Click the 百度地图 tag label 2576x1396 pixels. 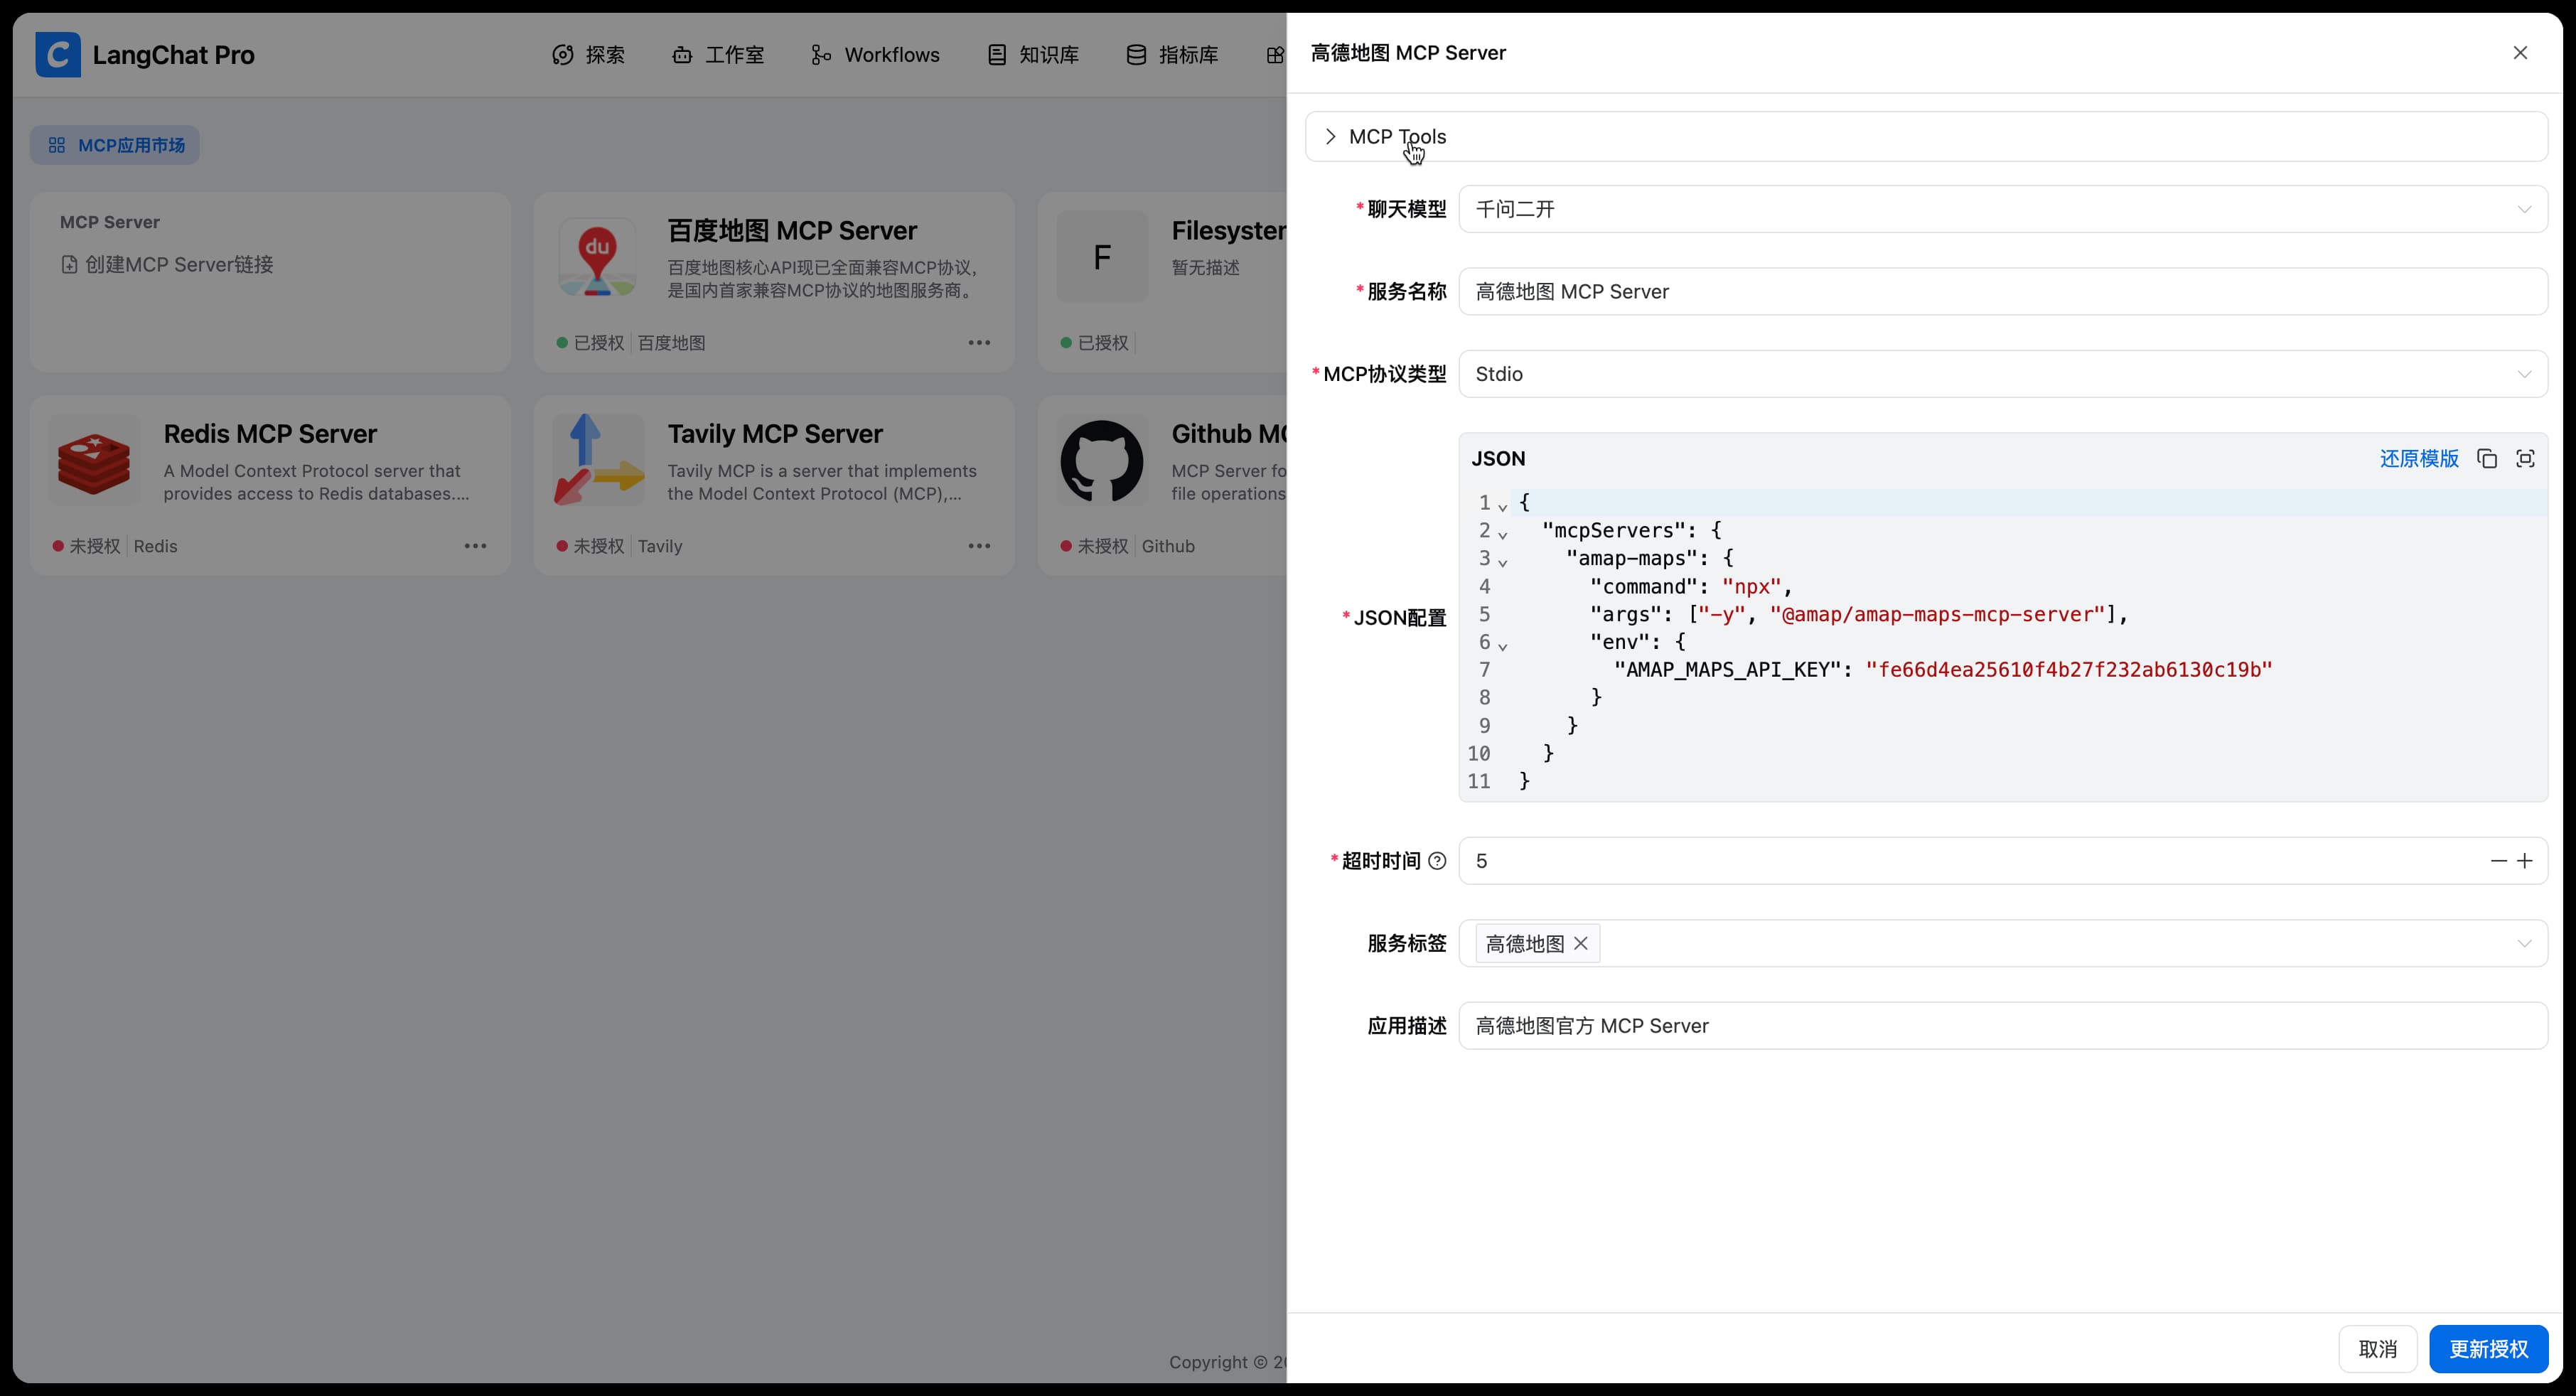pyautogui.click(x=671, y=343)
